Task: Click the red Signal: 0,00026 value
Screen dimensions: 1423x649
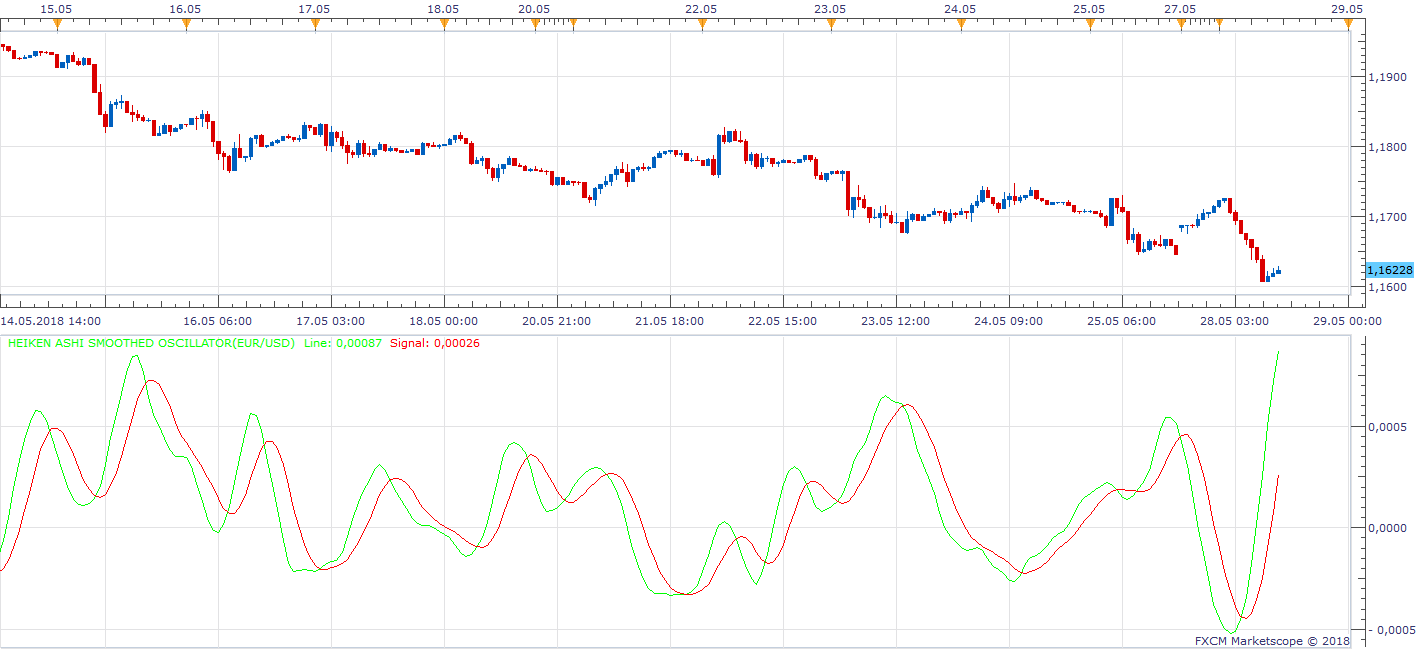Action: (435, 343)
